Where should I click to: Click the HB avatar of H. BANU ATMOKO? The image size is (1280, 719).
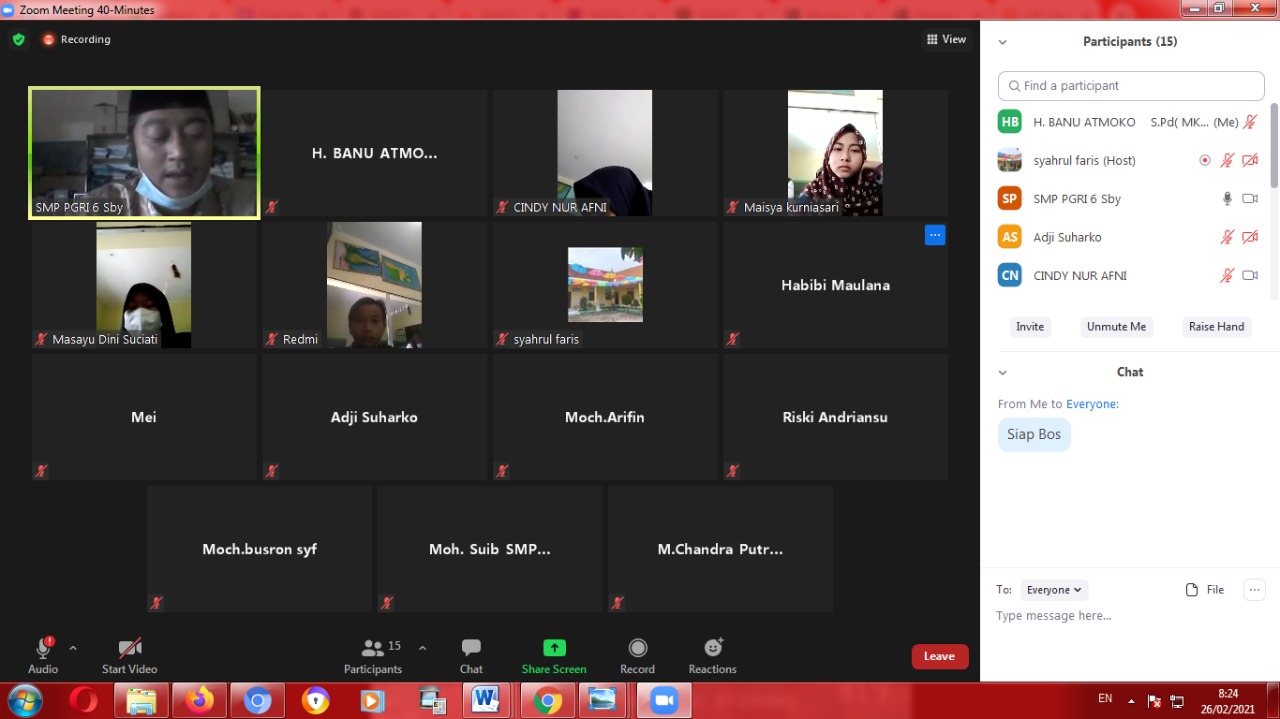click(1010, 122)
